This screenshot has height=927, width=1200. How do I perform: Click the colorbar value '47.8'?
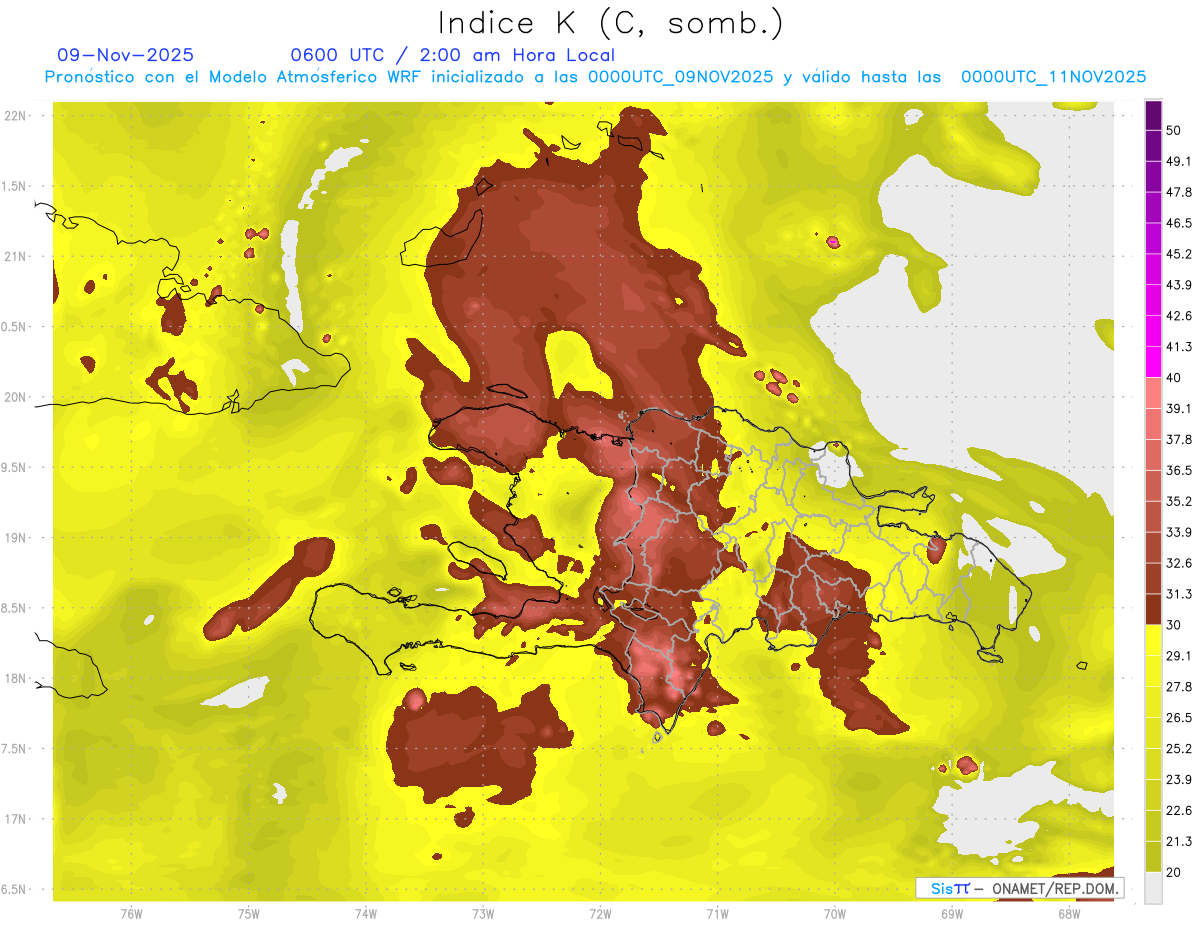tap(1178, 193)
